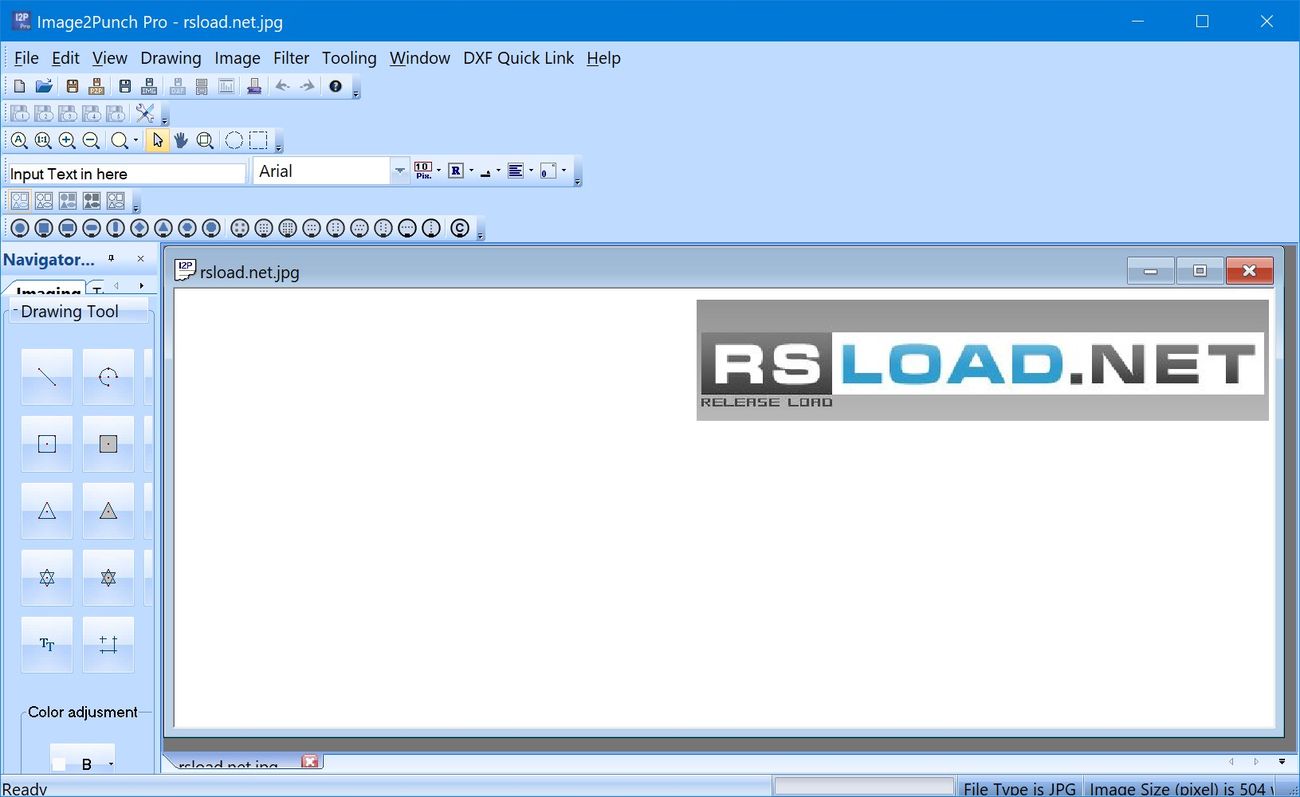Click the New file icon
This screenshot has height=797, width=1300.
(19, 87)
